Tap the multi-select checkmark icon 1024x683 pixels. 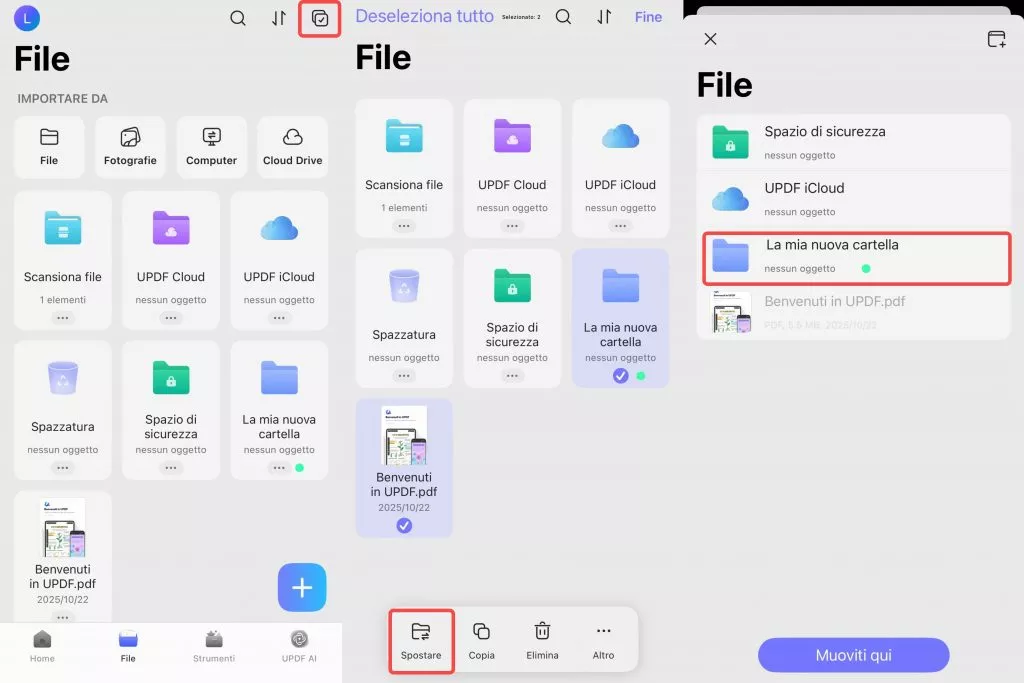pyautogui.click(x=319, y=17)
